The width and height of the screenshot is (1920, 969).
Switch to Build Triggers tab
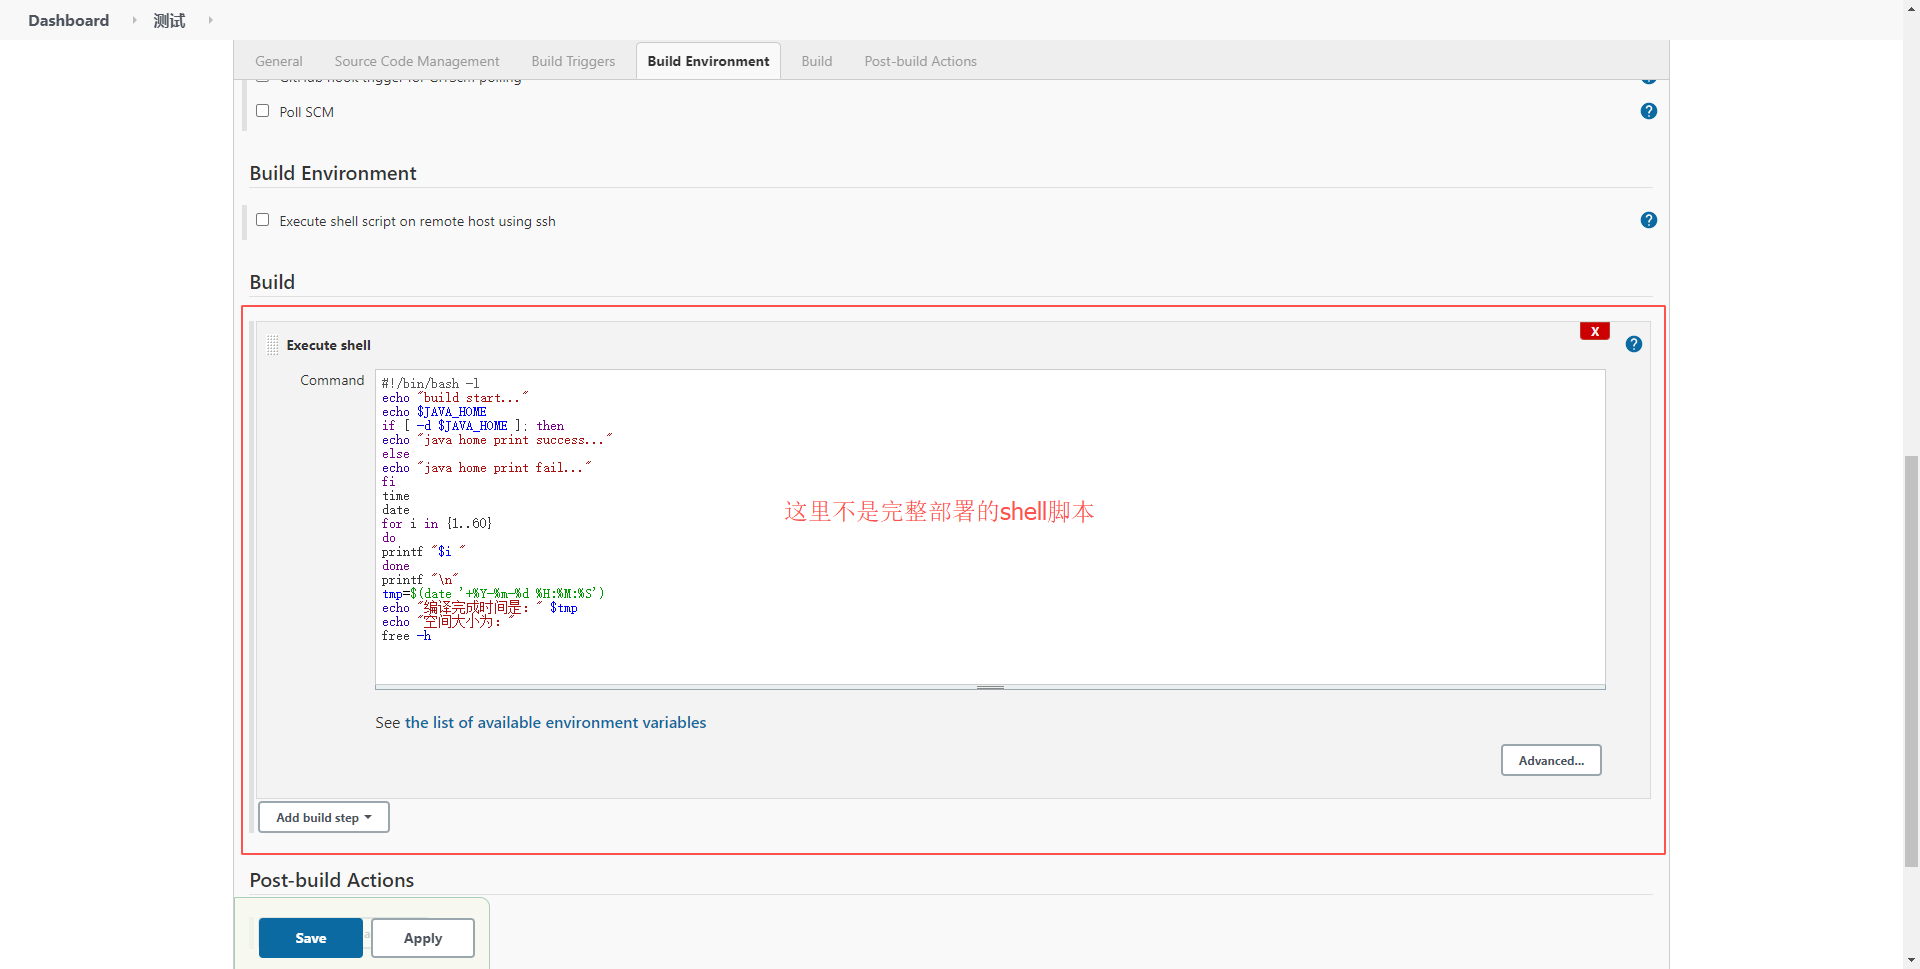coord(573,61)
